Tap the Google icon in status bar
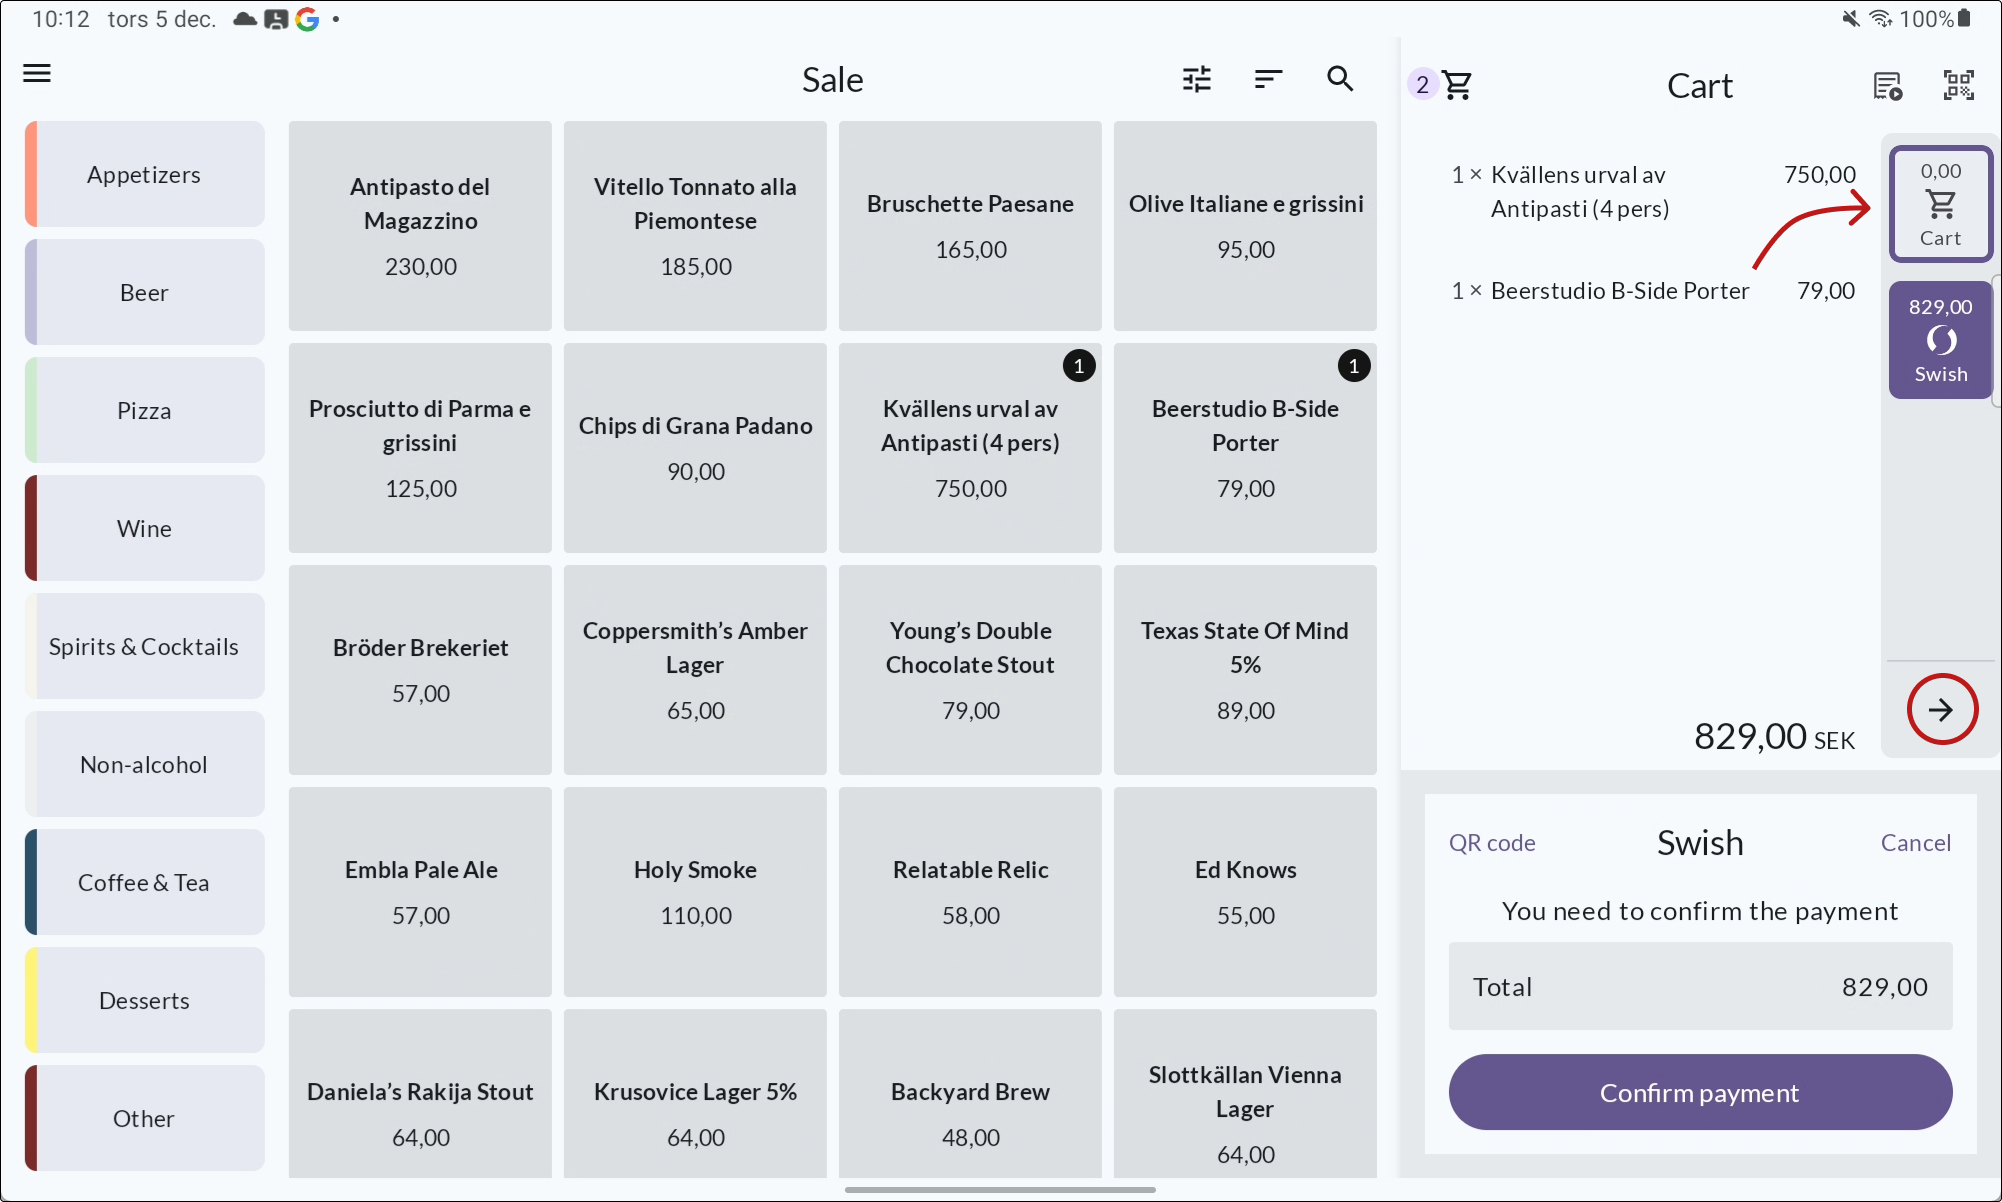This screenshot has height=1202, width=2002. click(x=307, y=19)
